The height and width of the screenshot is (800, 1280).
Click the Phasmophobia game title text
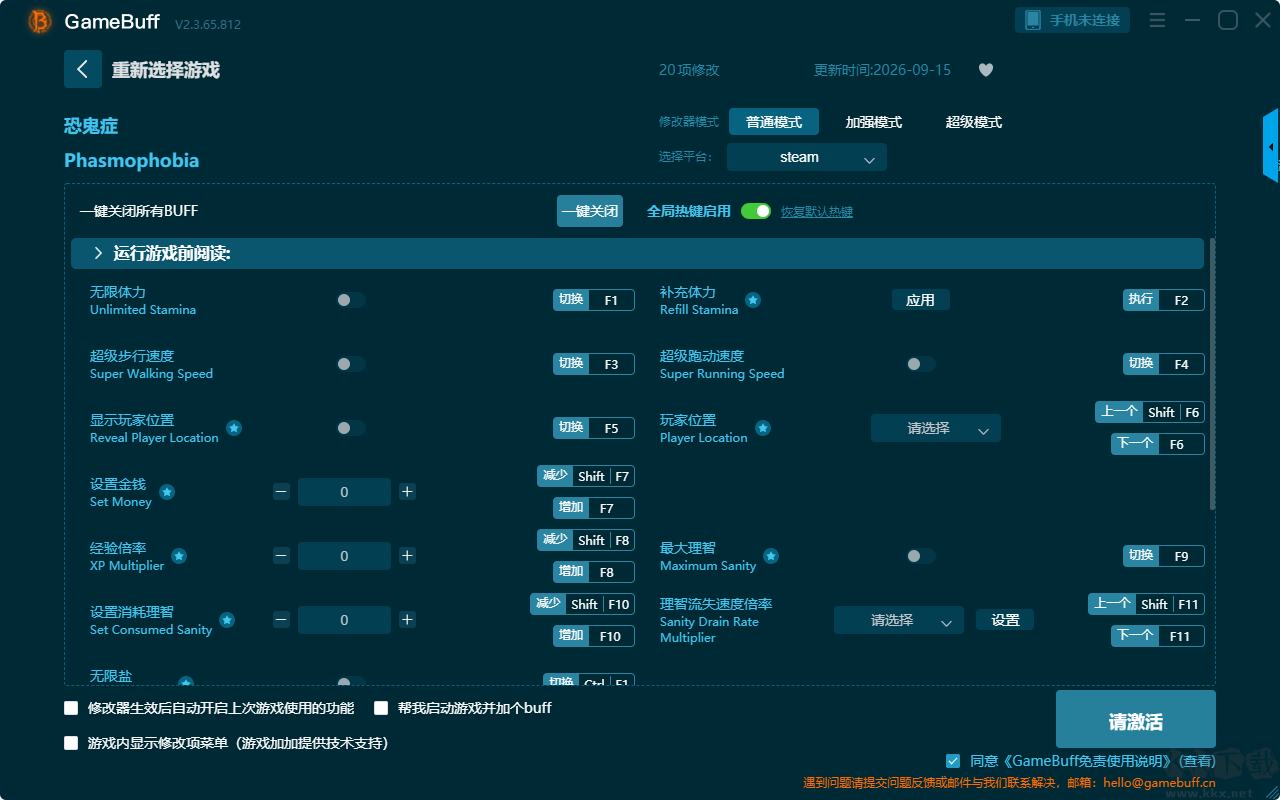[132, 161]
